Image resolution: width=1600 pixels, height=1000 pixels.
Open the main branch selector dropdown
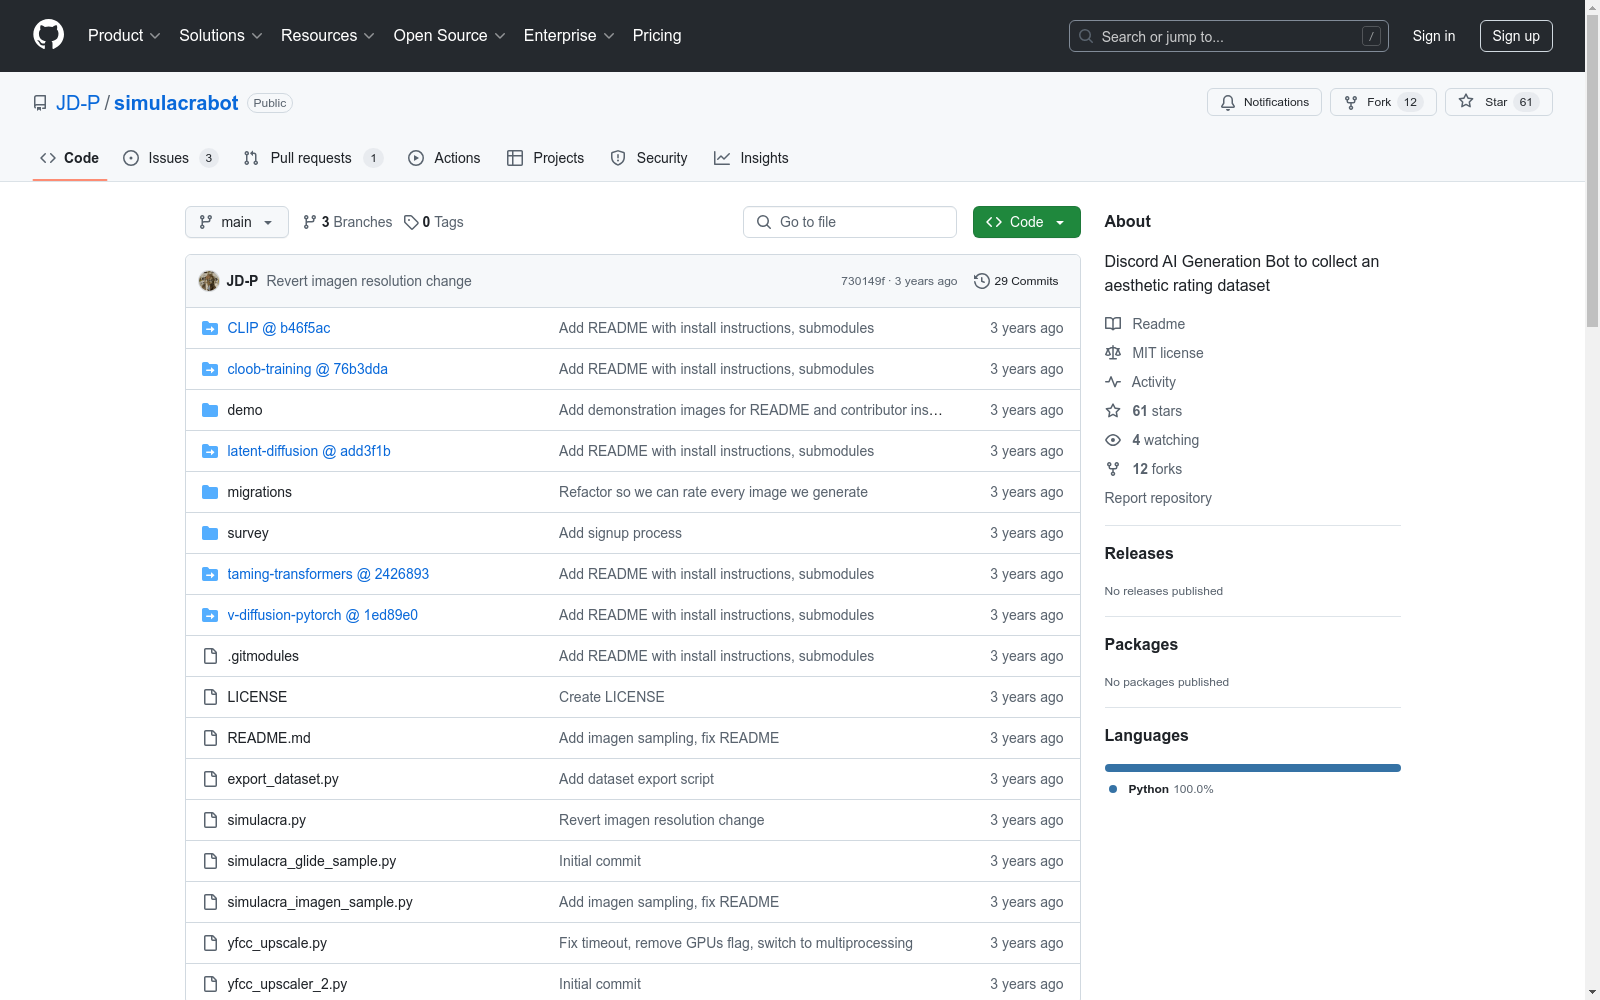point(237,222)
